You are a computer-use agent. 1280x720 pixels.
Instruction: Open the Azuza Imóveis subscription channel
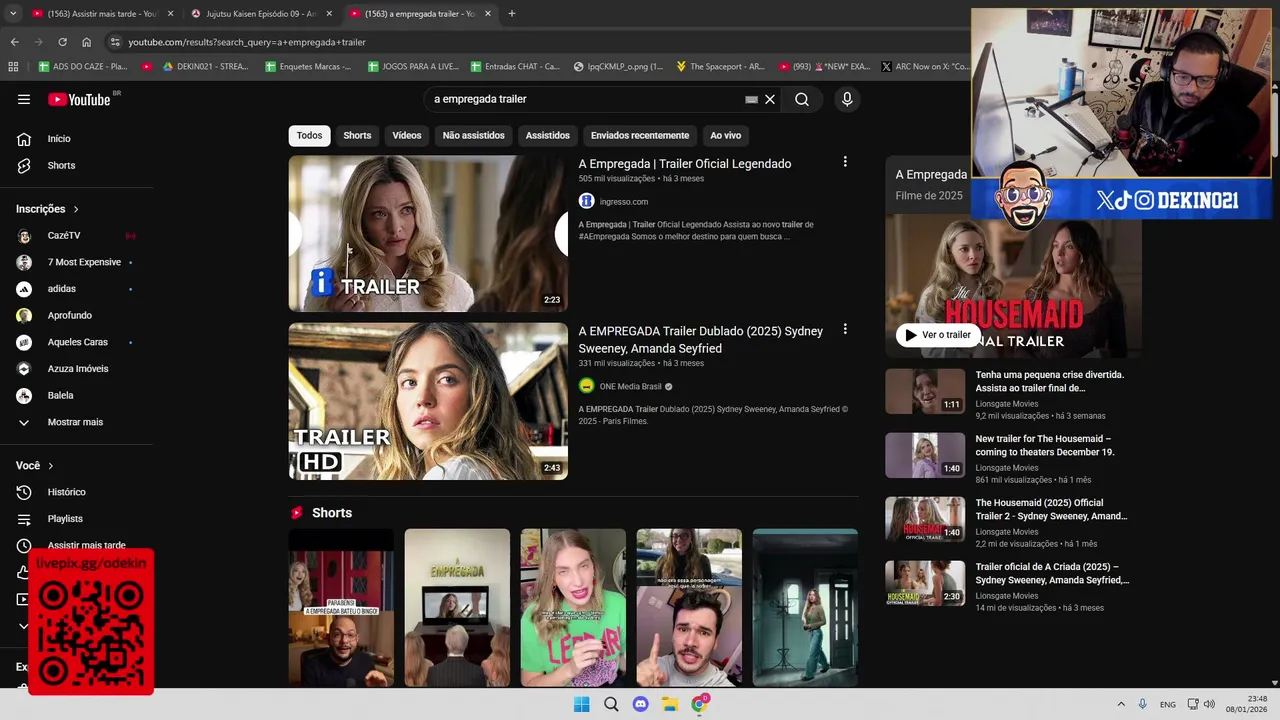coord(80,369)
